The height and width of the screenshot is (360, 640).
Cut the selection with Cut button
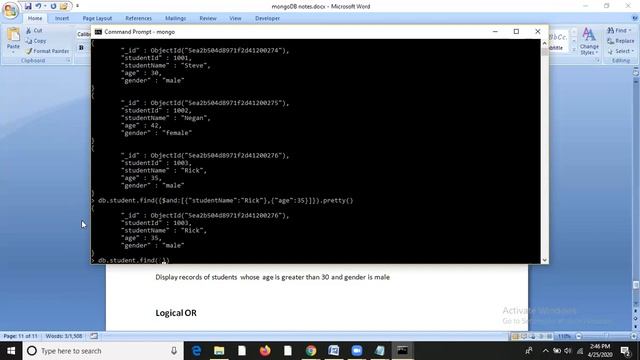click(x=34, y=31)
